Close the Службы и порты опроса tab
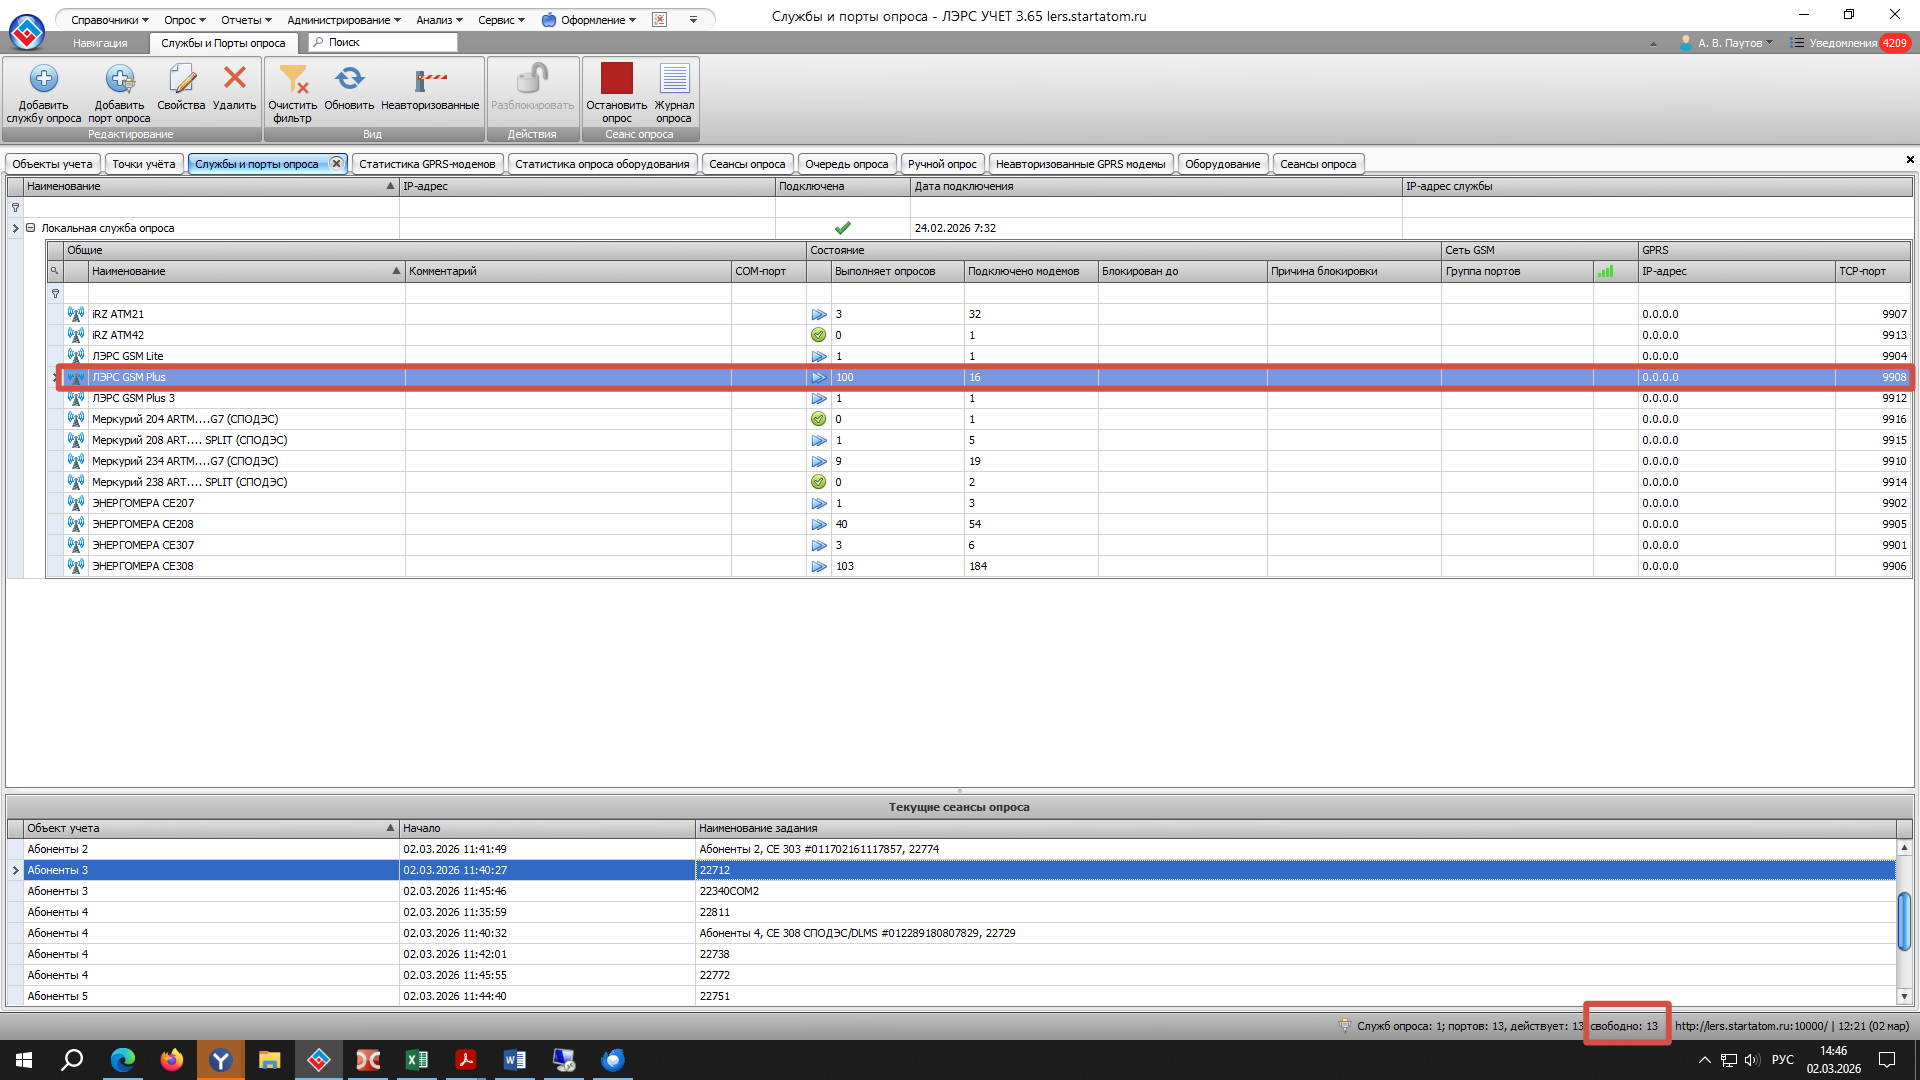The width and height of the screenshot is (1920, 1080). tap(337, 164)
